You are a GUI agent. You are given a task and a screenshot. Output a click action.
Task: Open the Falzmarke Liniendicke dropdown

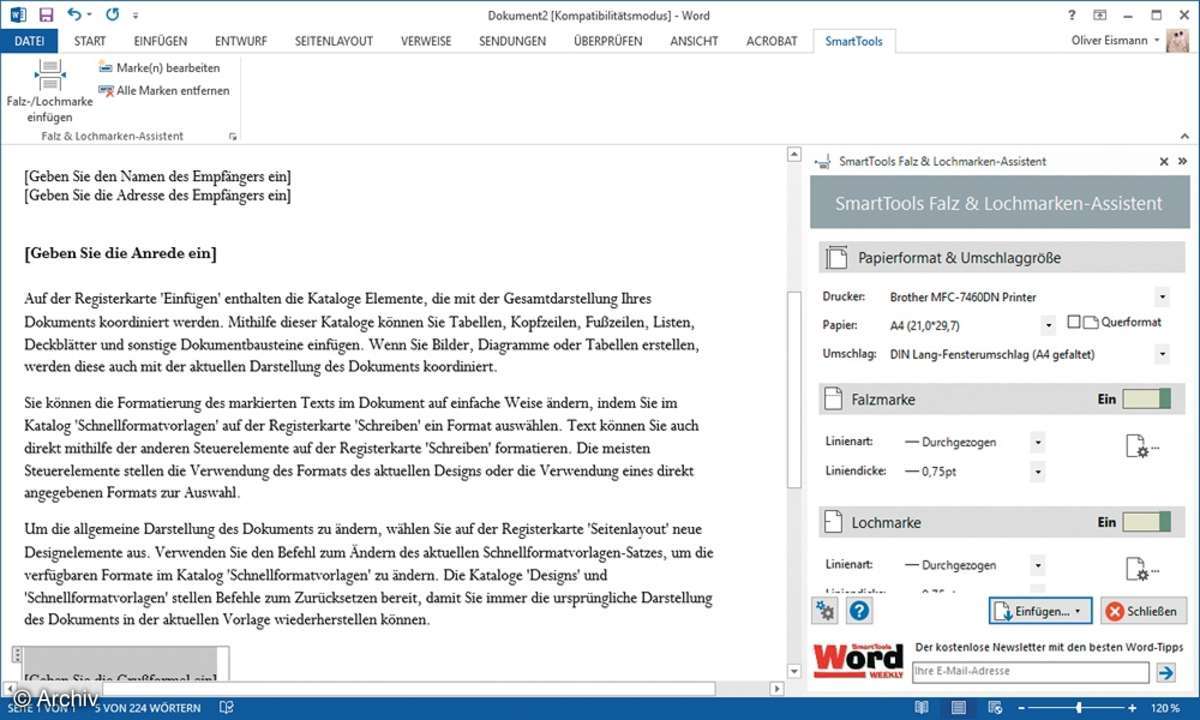coord(1038,470)
